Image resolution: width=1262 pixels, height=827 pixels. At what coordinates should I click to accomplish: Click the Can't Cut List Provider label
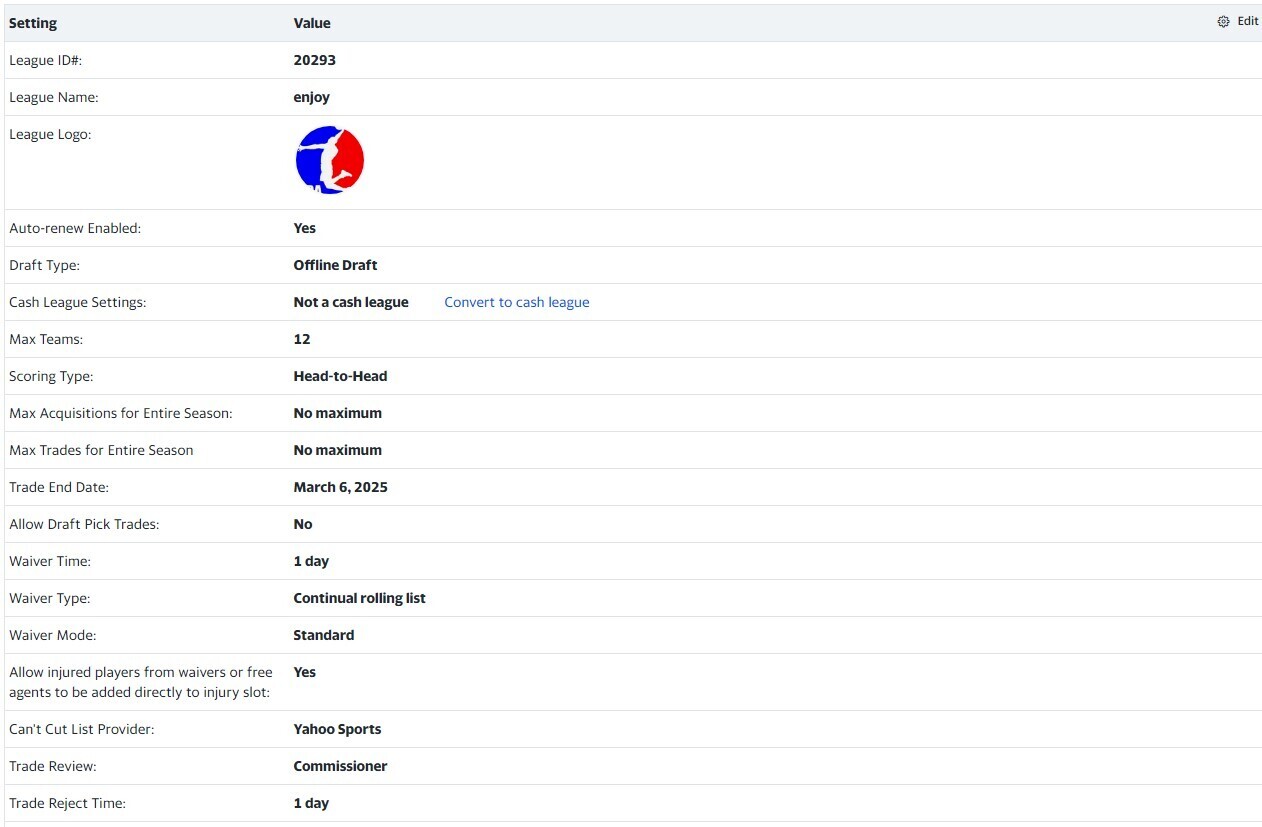click(x=82, y=729)
